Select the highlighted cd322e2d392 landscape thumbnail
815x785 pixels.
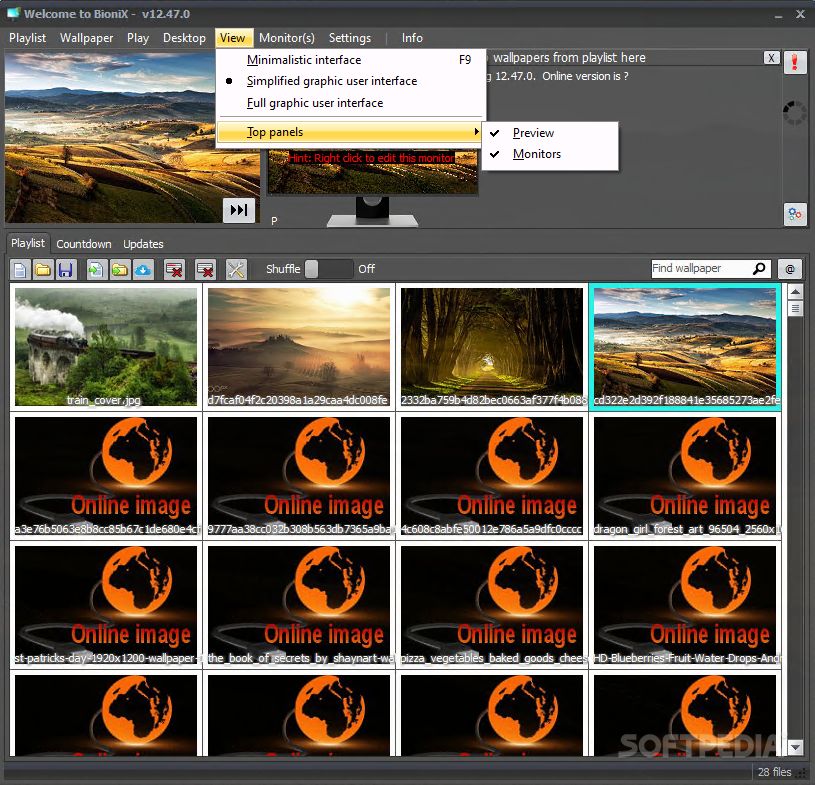pos(685,347)
